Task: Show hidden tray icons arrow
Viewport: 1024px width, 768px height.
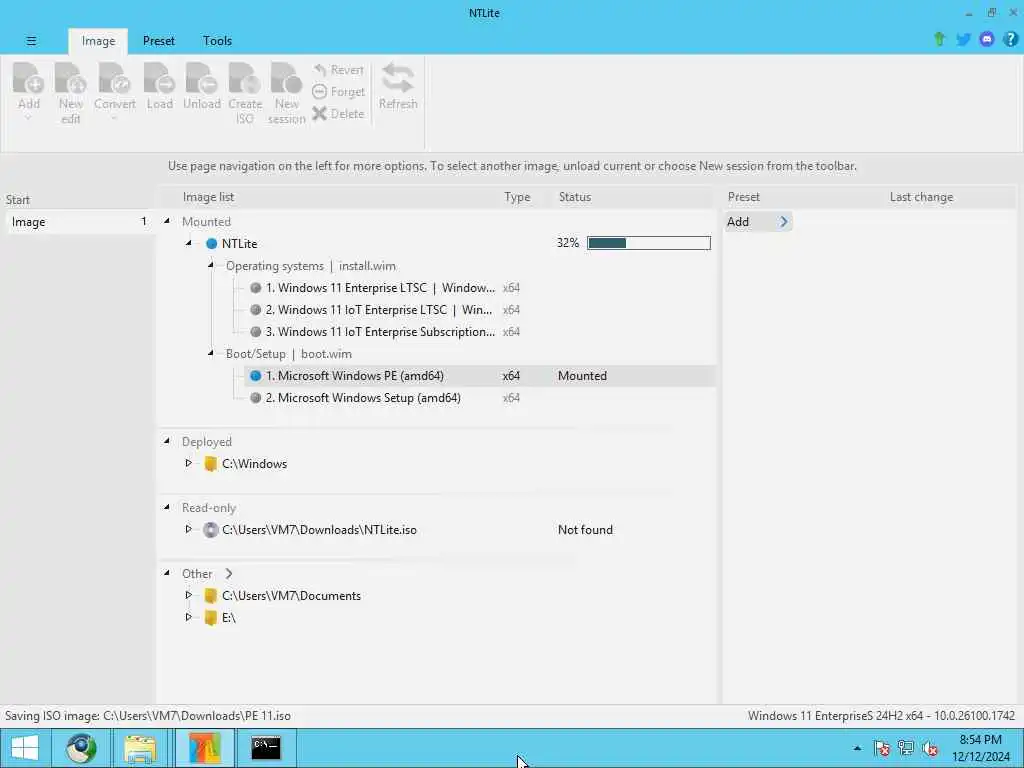Action: pos(857,748)
